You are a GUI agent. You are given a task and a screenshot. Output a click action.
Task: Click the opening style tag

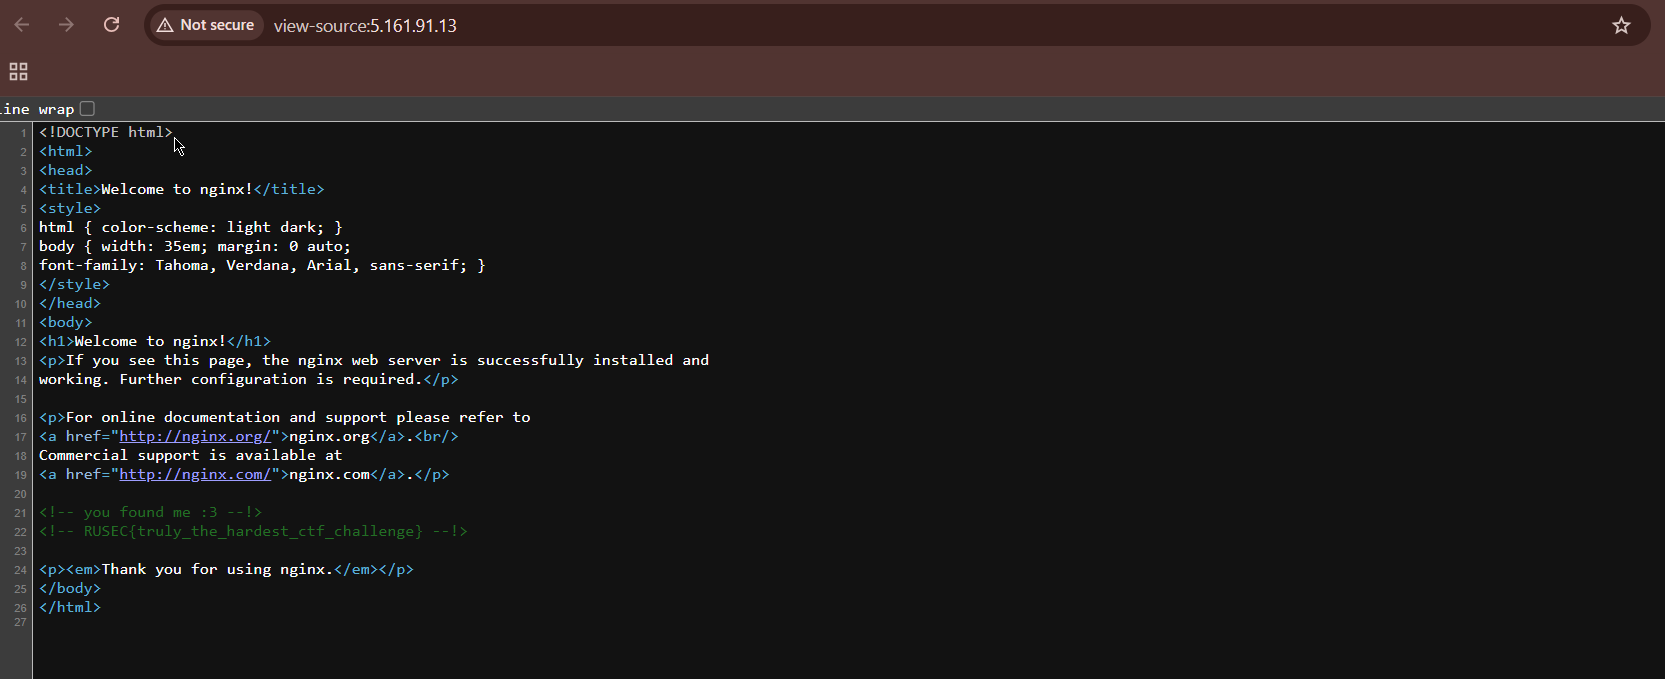(x=70, y=208)
